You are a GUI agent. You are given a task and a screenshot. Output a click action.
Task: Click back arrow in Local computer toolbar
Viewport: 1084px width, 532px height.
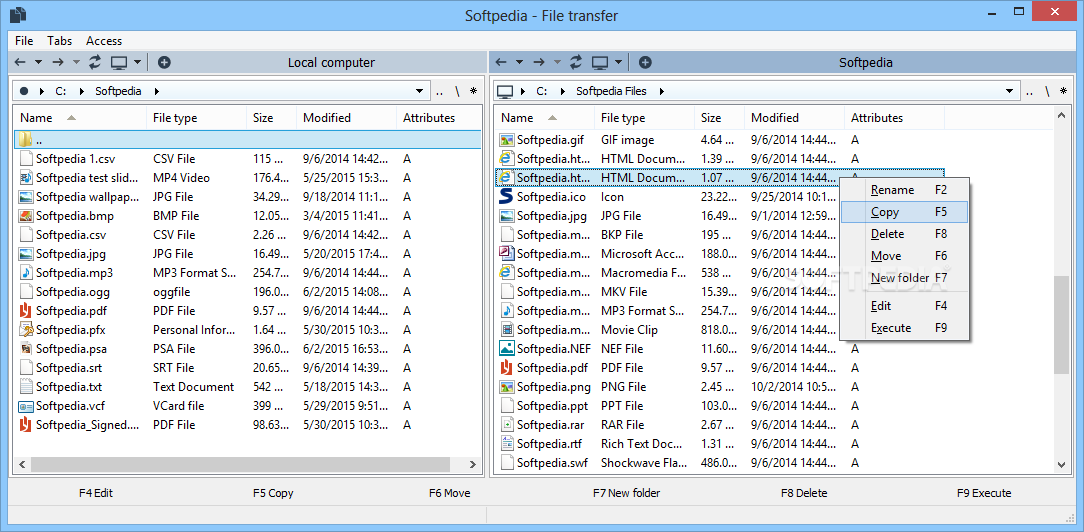pyautogui.click(x=20, y=62)
